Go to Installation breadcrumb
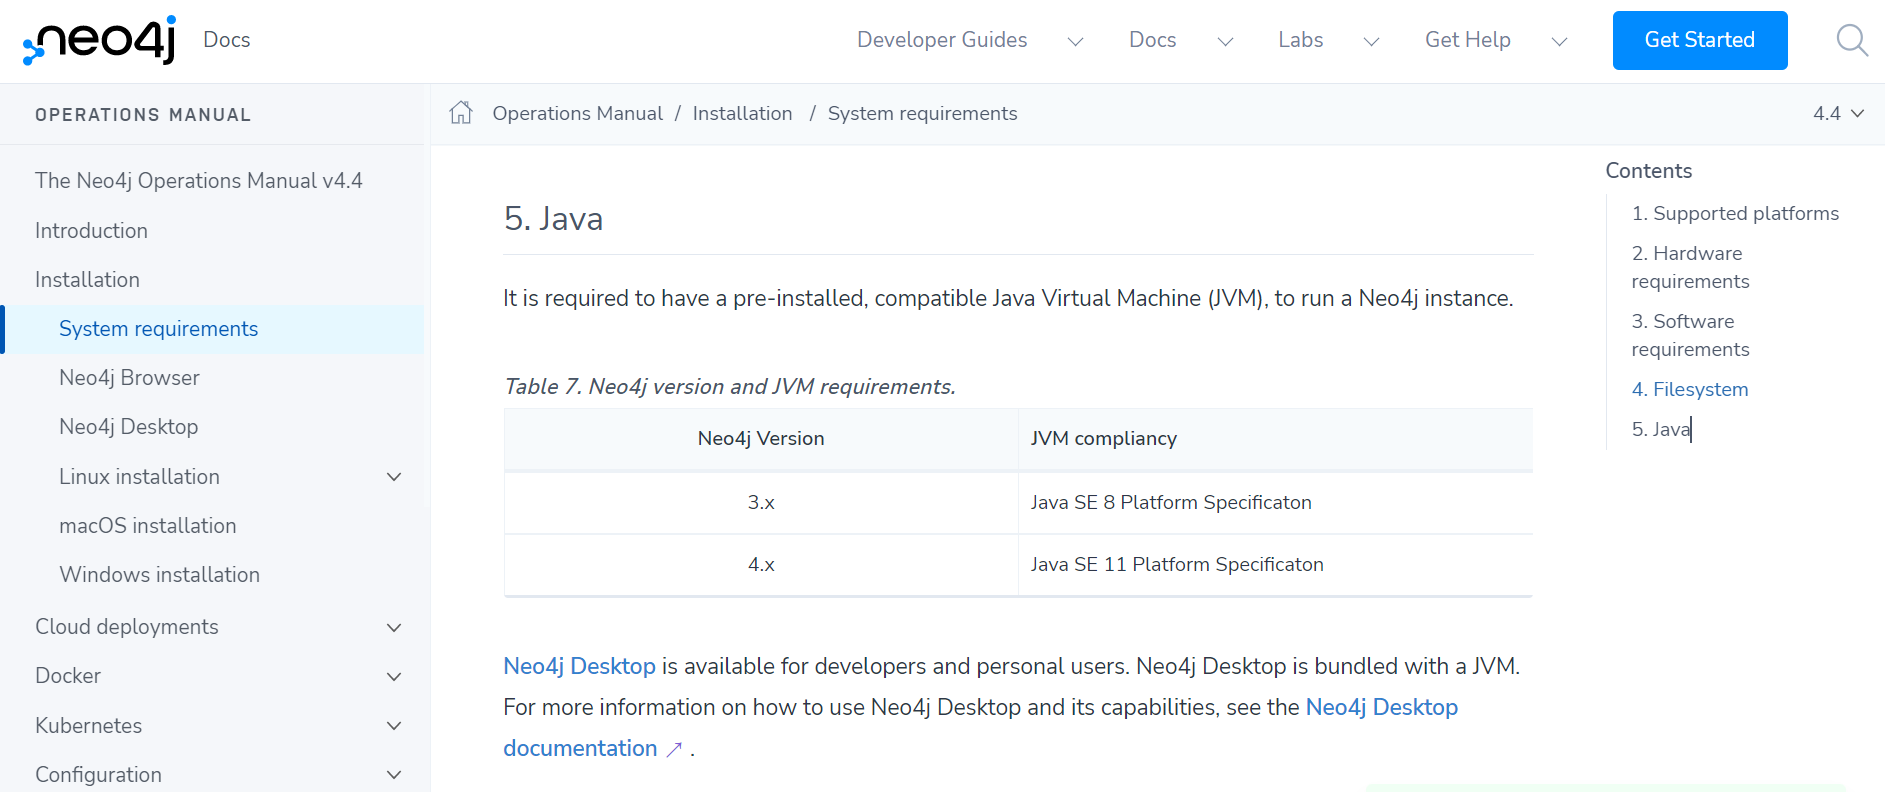 coord(742,114)
